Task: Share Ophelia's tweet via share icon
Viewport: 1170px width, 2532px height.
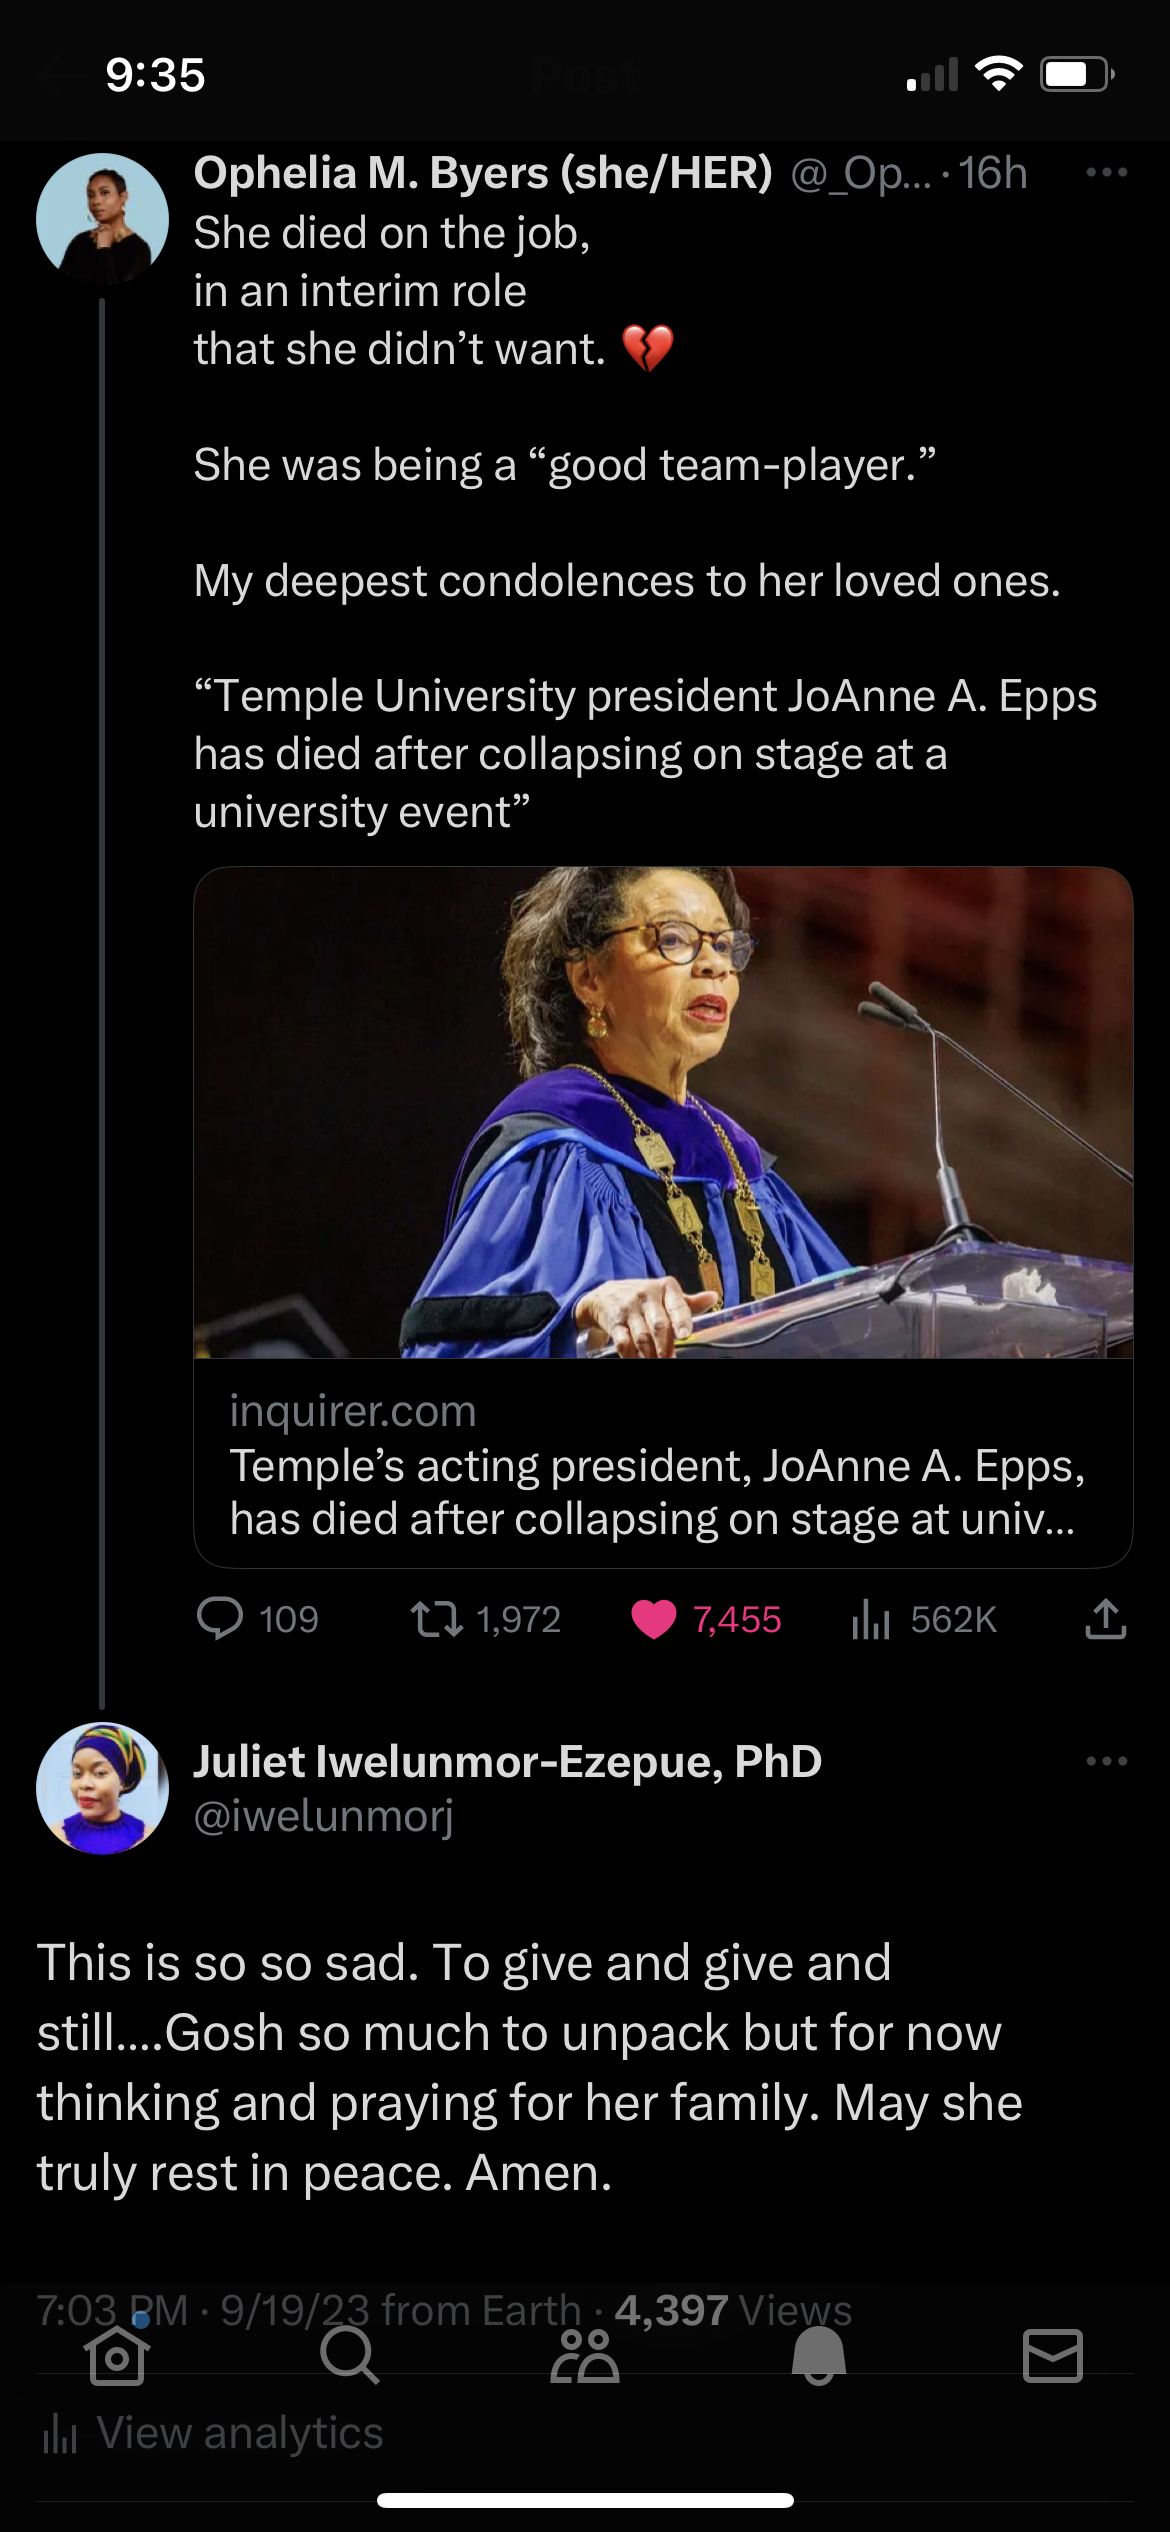Action: coord(1105,1619)
